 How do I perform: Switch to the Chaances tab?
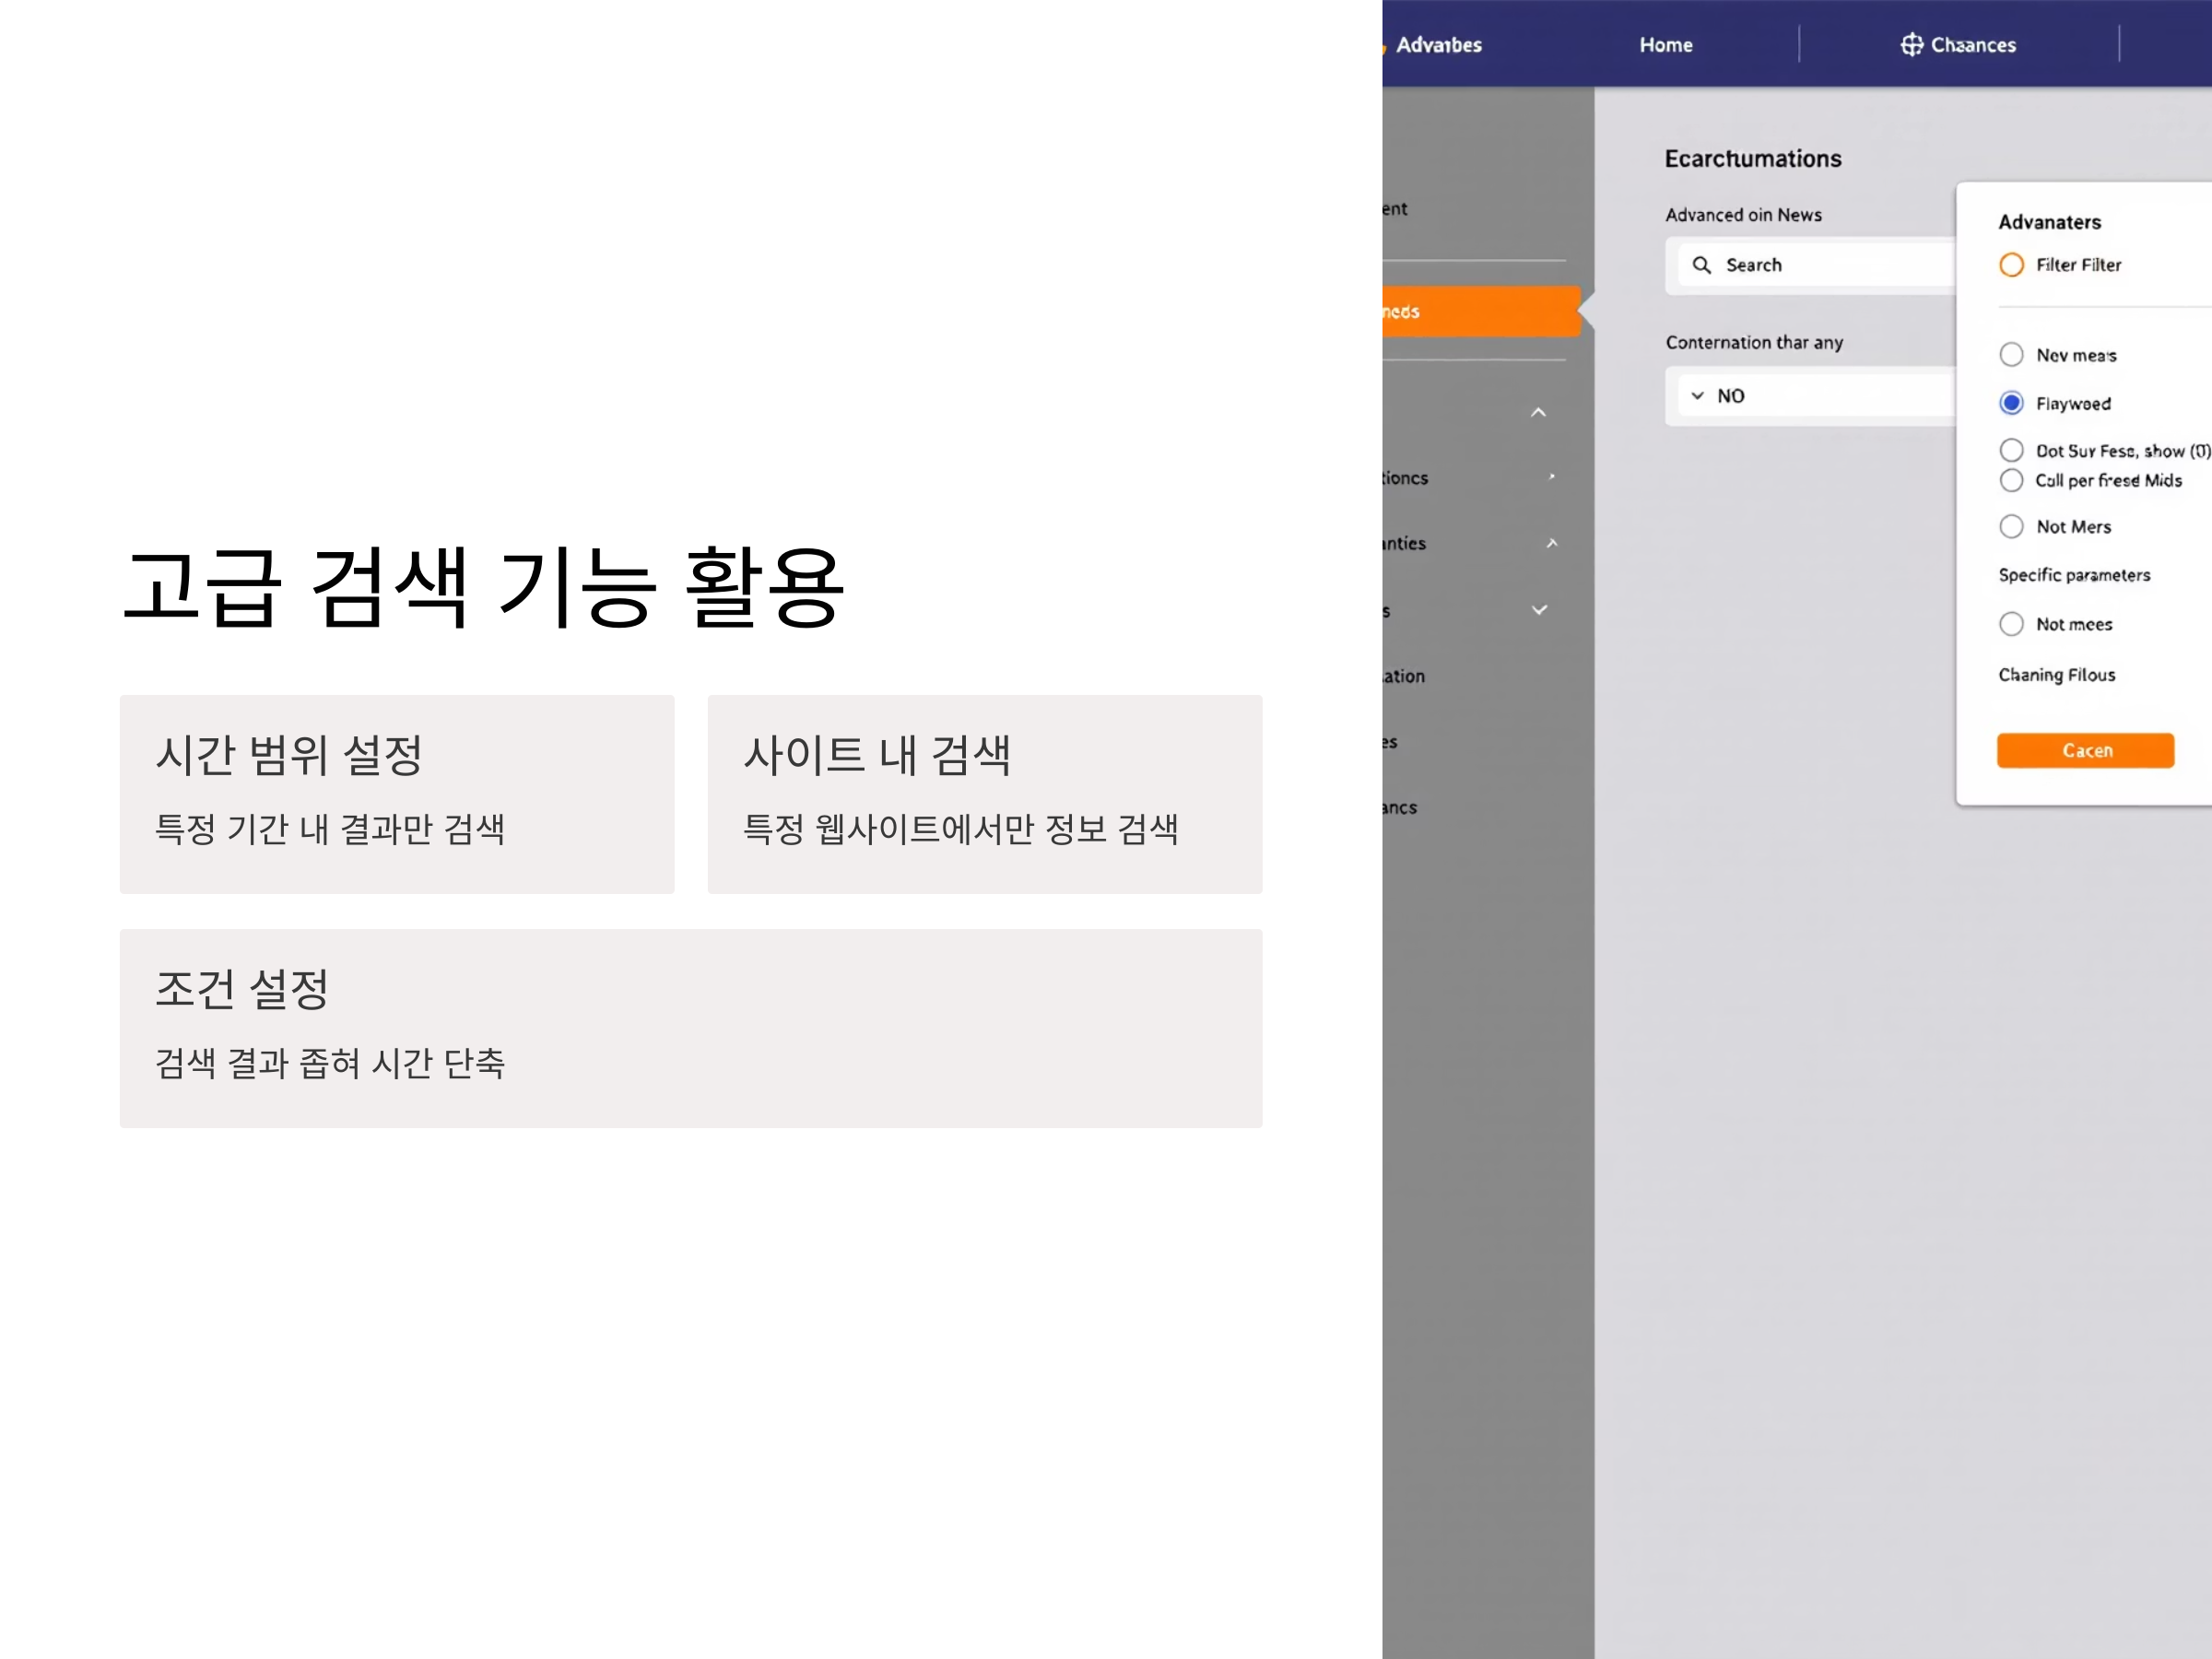(1972, 45)
